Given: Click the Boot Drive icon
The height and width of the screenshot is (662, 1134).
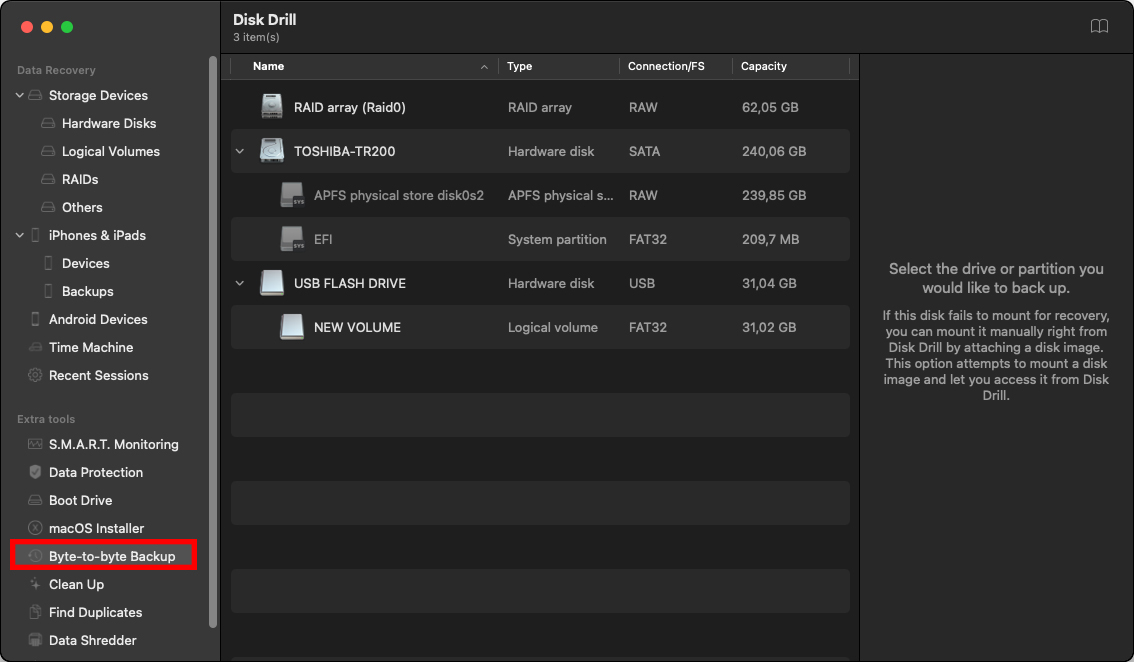Looking at the screenshot, I should [x=35, y=501].
